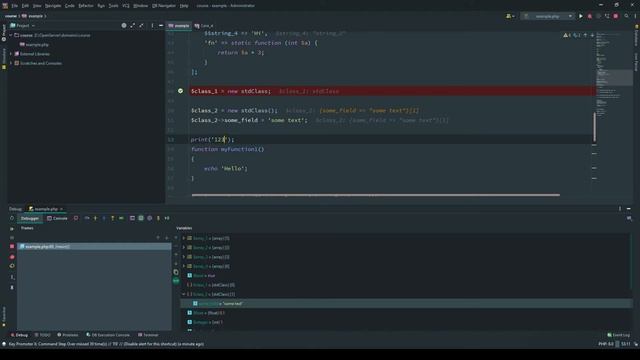Switch to the example editor tab

coord(179,25)
